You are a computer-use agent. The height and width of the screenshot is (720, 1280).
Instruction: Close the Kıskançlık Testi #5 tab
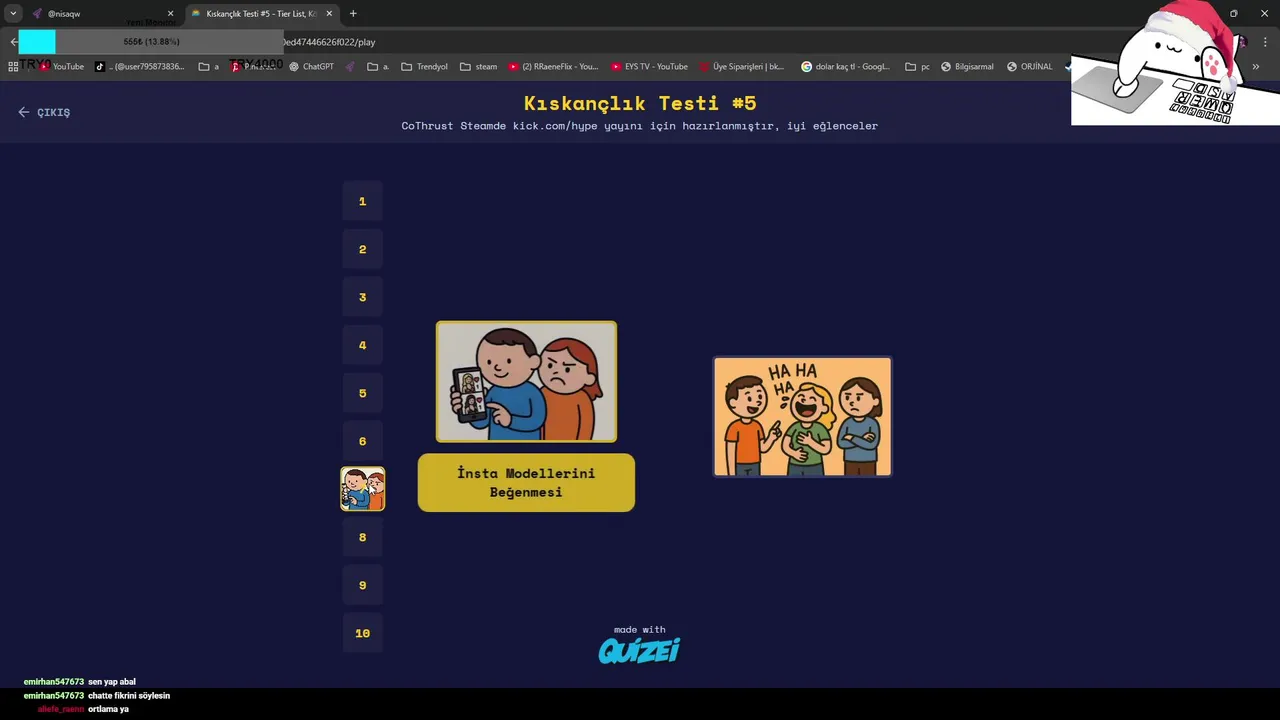pos(329,14)
